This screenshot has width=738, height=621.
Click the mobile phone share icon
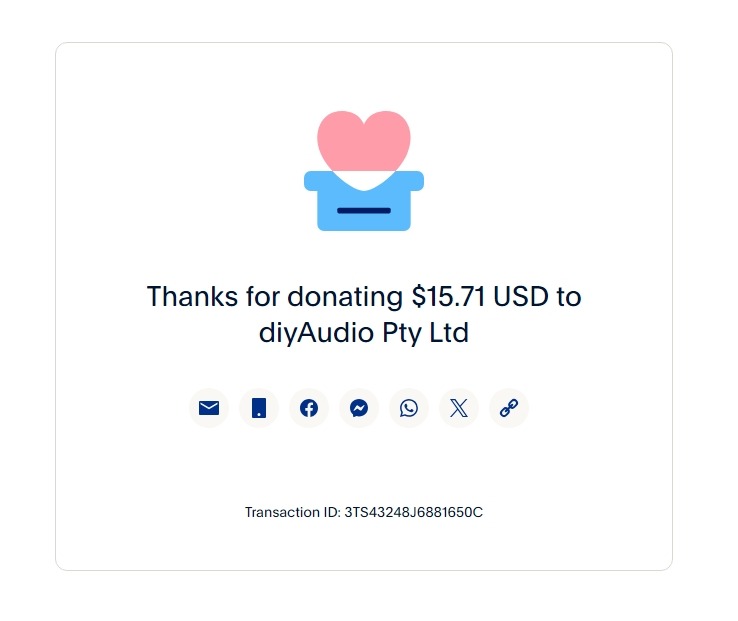click(x=259, y=408)
